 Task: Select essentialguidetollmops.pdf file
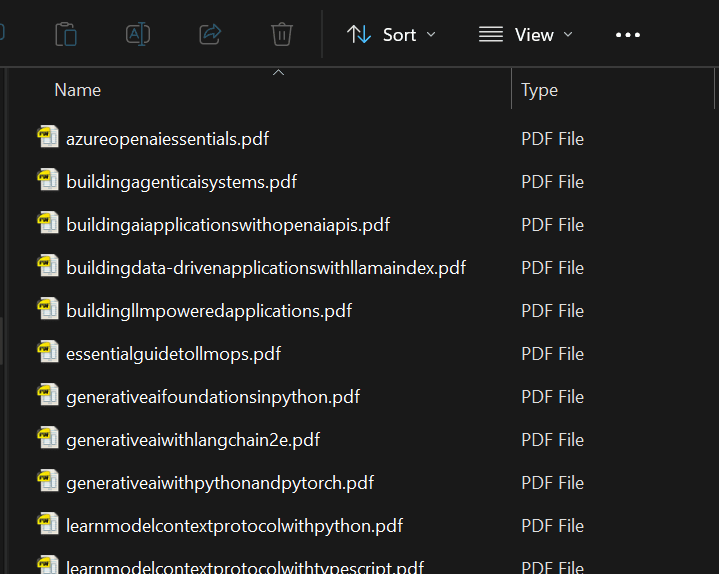point(173,354)
